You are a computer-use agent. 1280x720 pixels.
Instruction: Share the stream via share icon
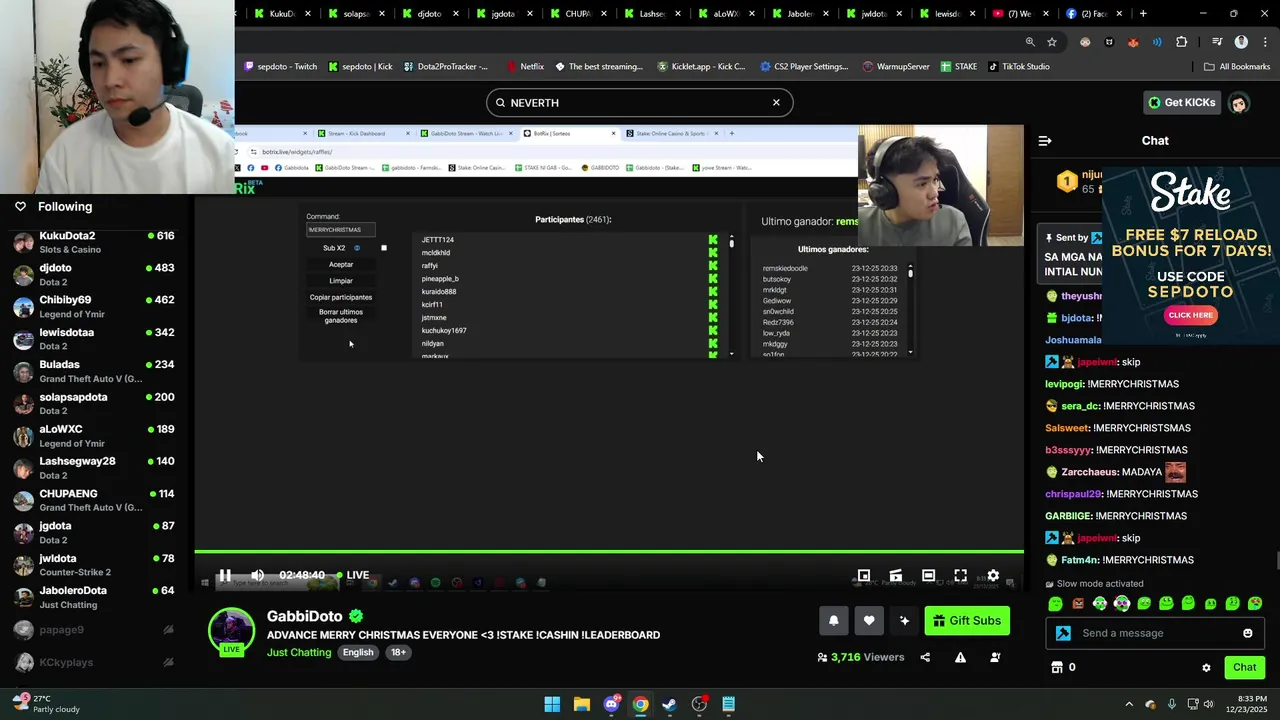pos(925,657)
